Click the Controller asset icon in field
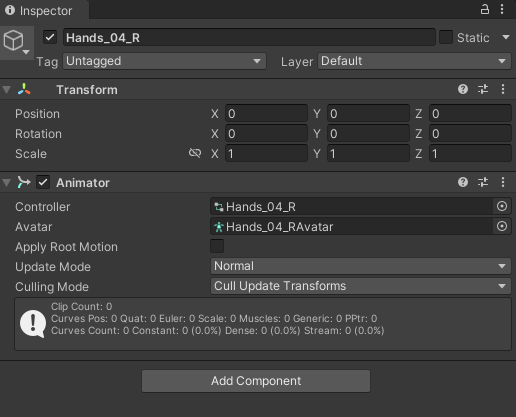This screenshot has width=516, height=417. (x=219, y=207)
